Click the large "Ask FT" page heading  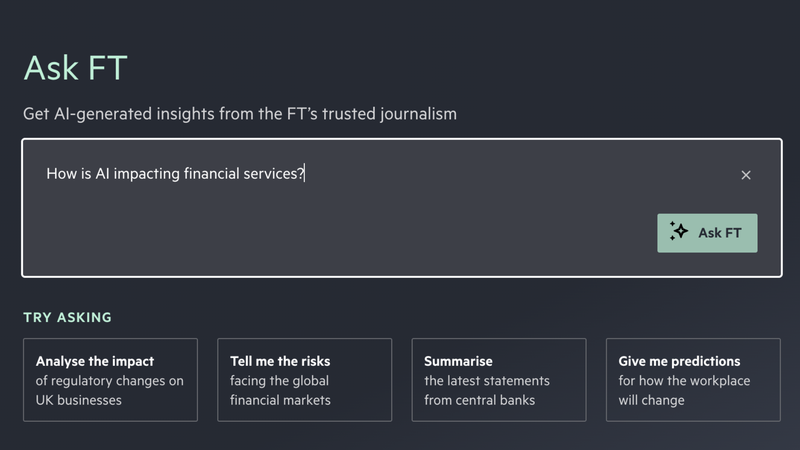(75, 68)
